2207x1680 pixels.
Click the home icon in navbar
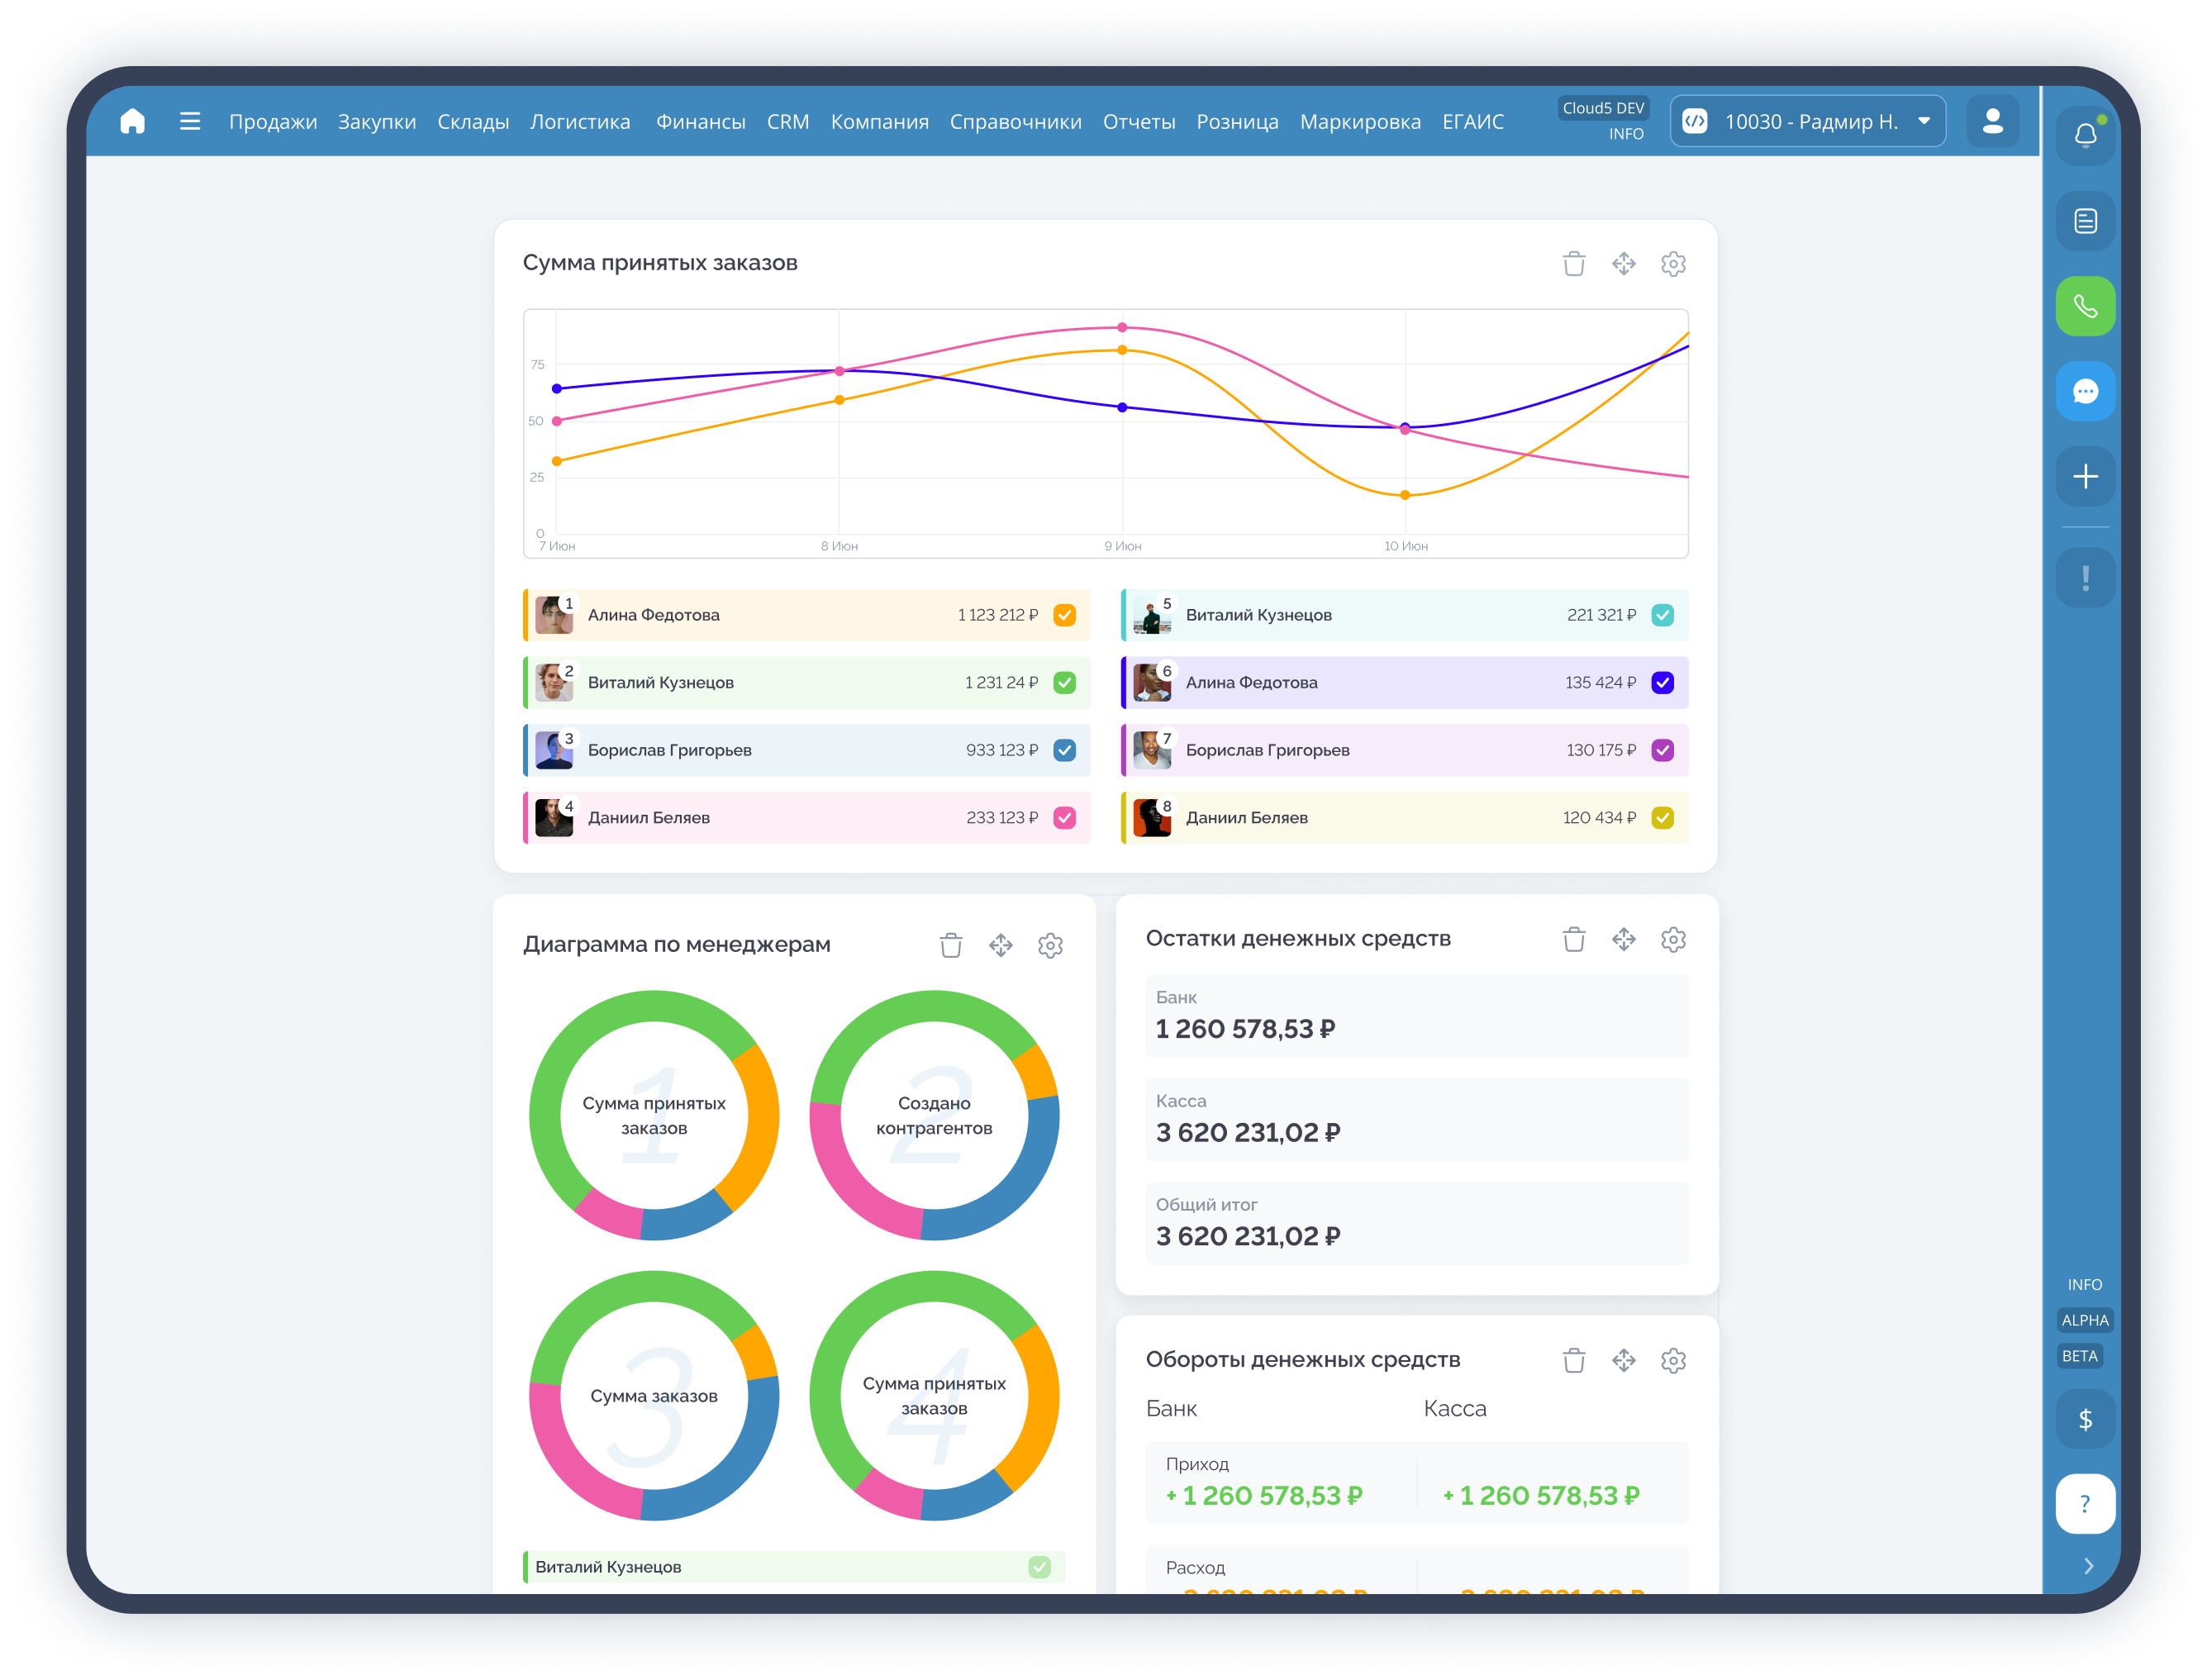click(x=132, y=121)
